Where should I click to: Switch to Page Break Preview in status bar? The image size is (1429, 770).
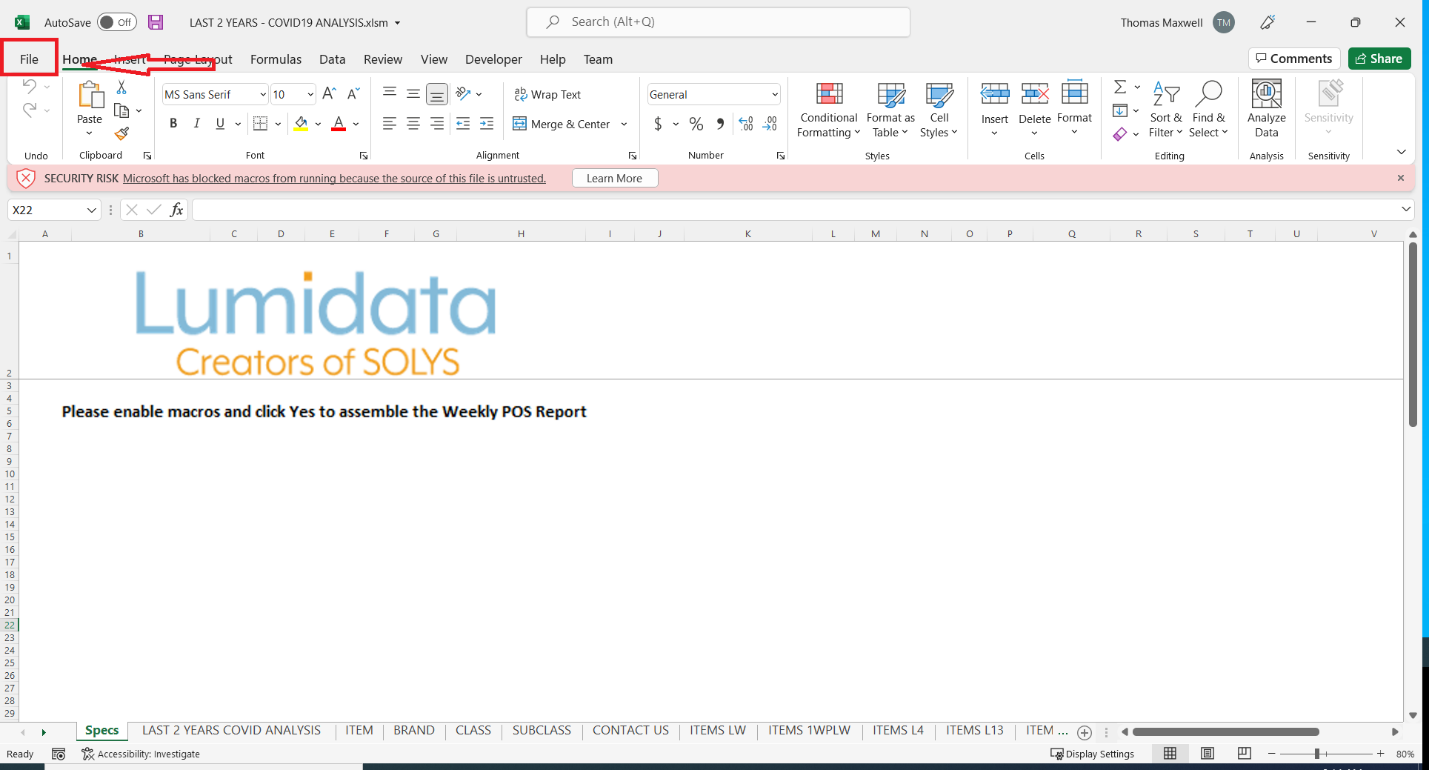[x=1244, y=754]
